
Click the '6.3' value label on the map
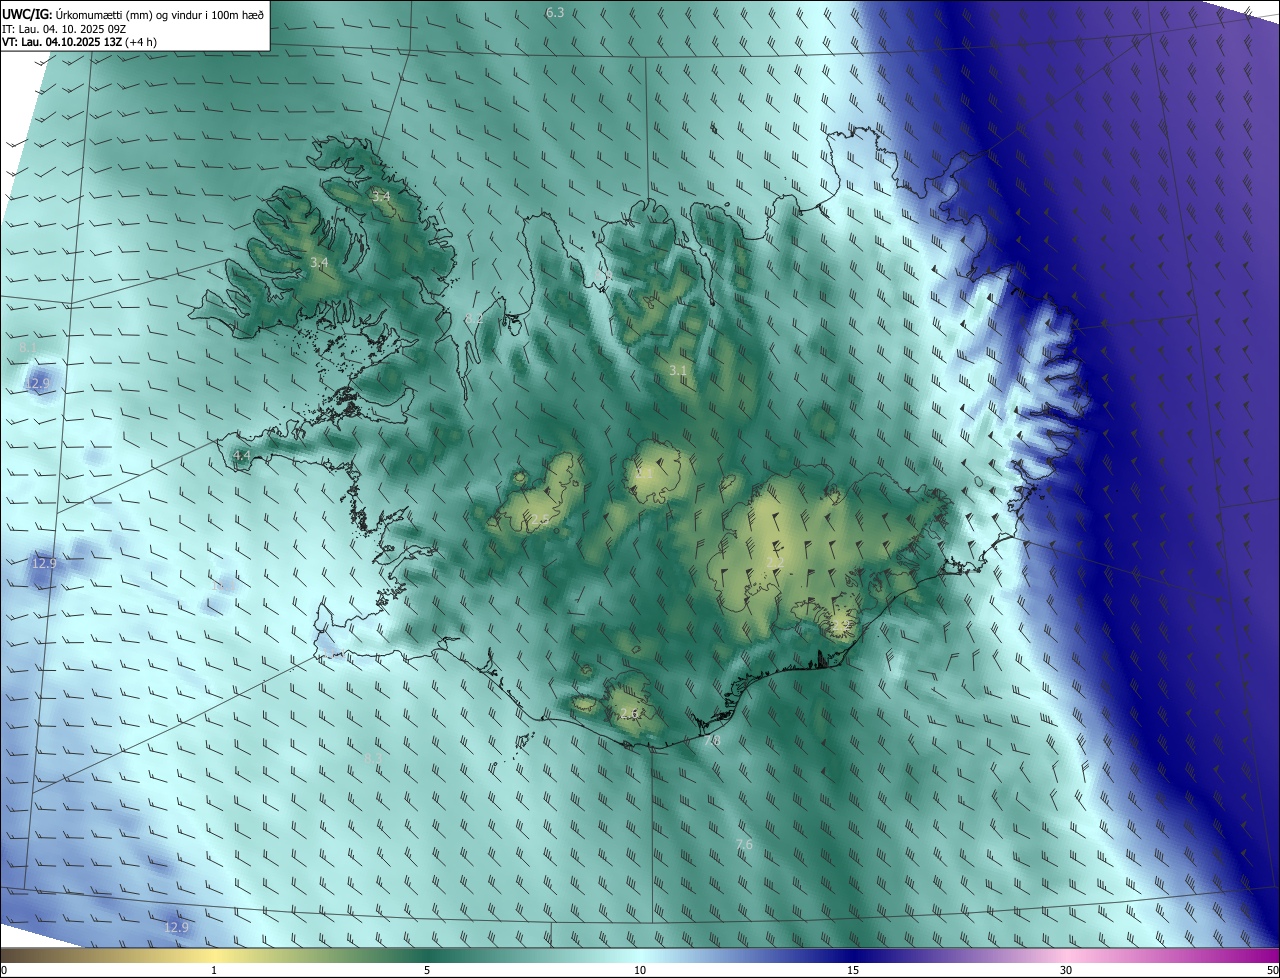(x=555, y=12)
